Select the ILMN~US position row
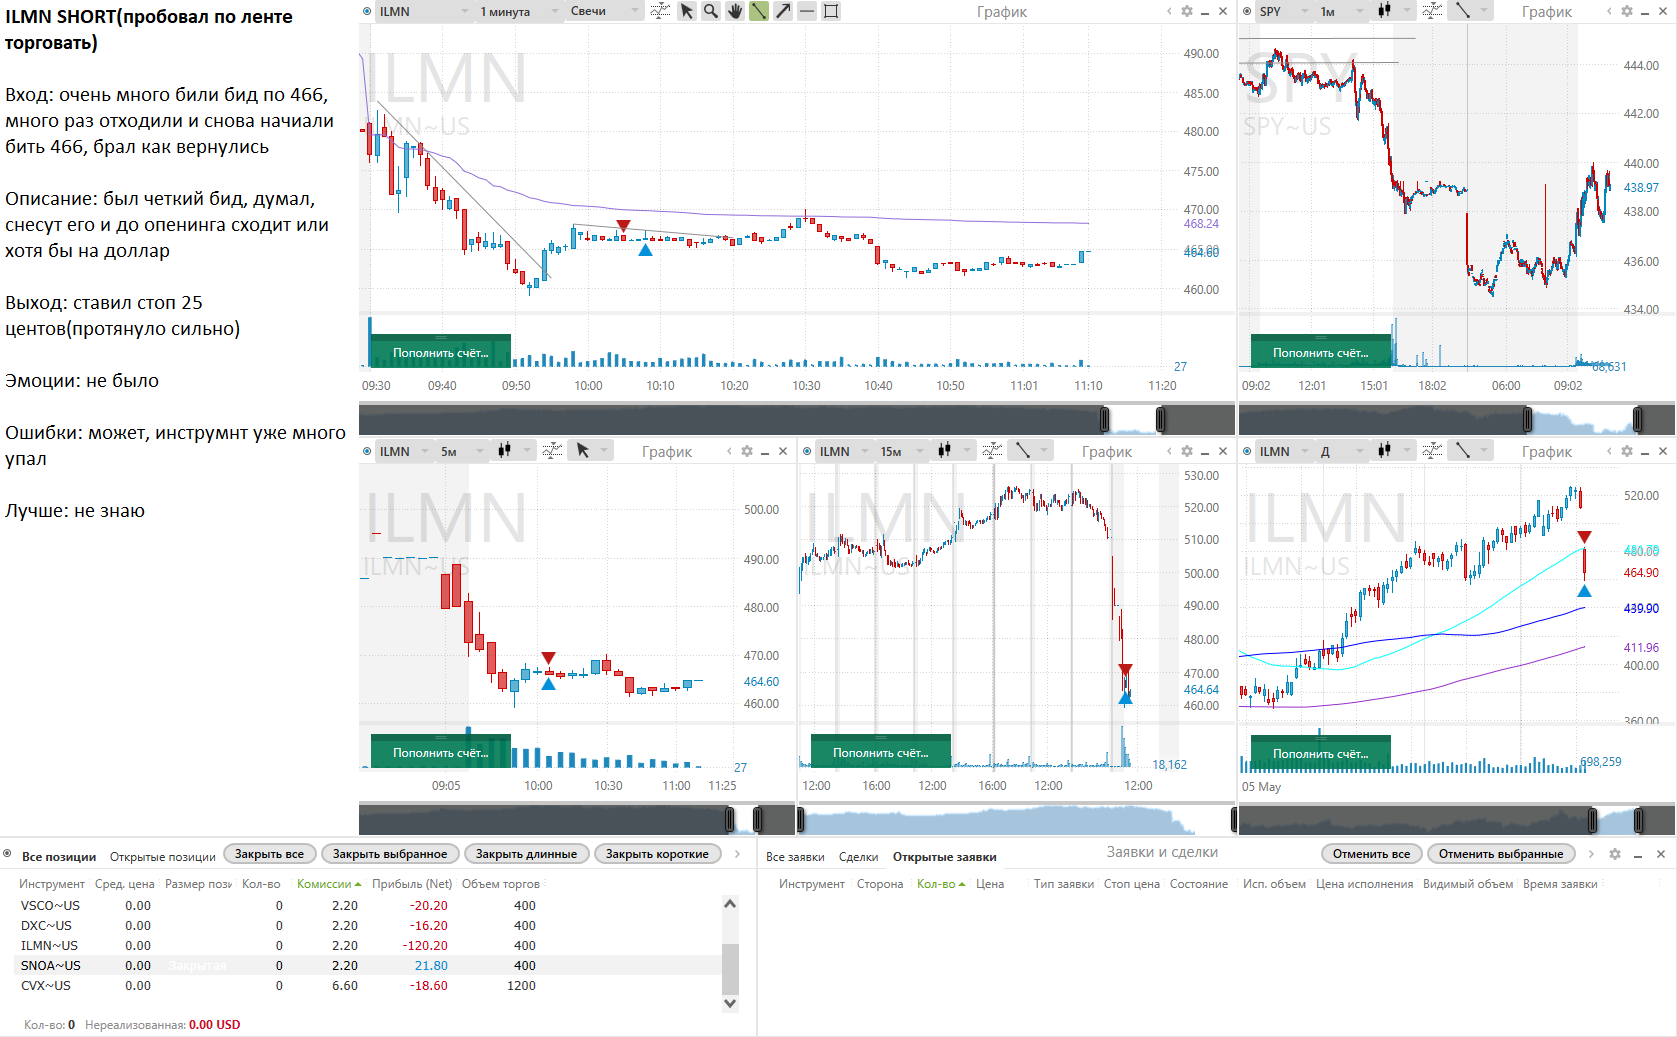Image resolution: width=1677 pixels, height=1037 pixels. point(368,945)
